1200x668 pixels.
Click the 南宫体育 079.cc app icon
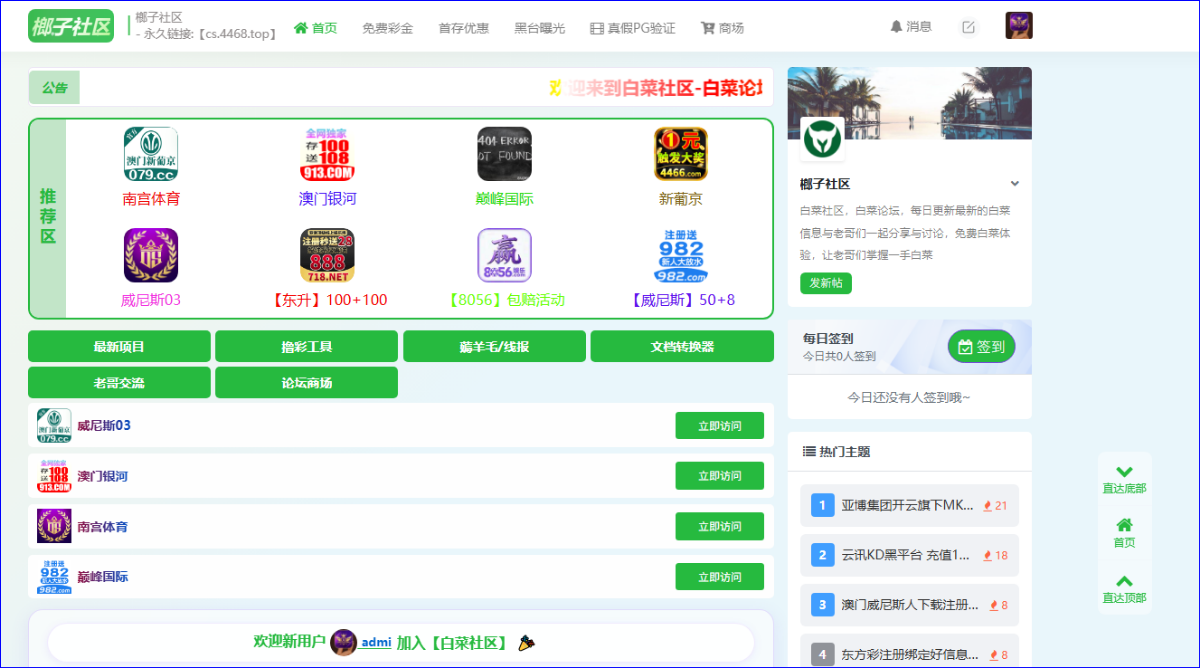click(151, 154)
